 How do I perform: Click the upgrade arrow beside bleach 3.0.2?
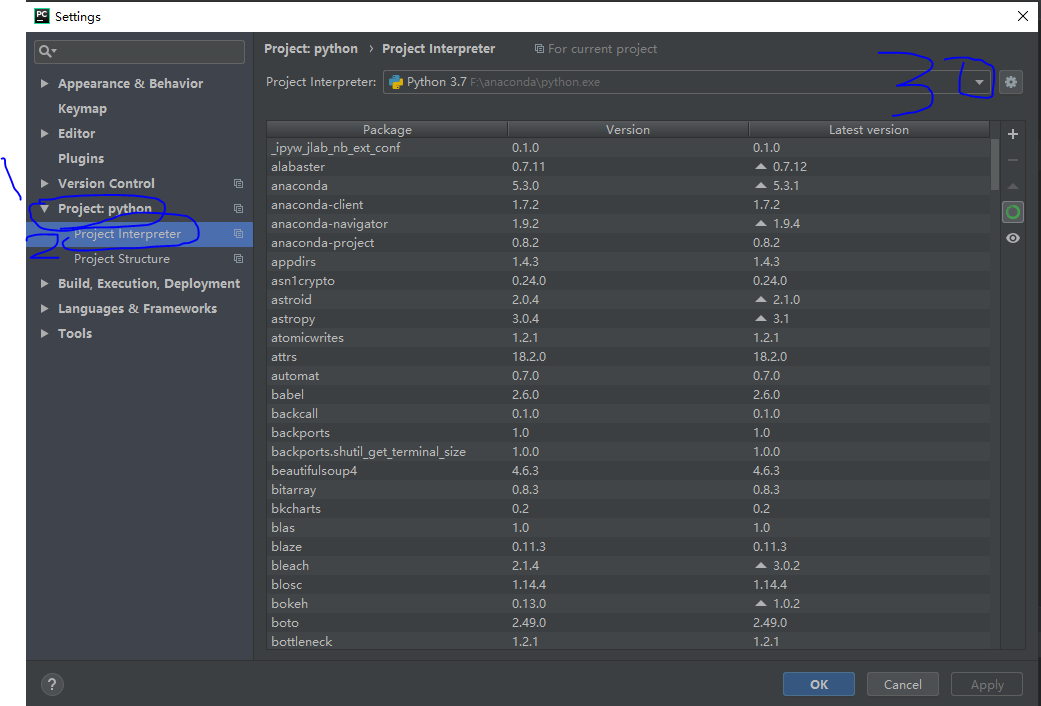(761, 565)
